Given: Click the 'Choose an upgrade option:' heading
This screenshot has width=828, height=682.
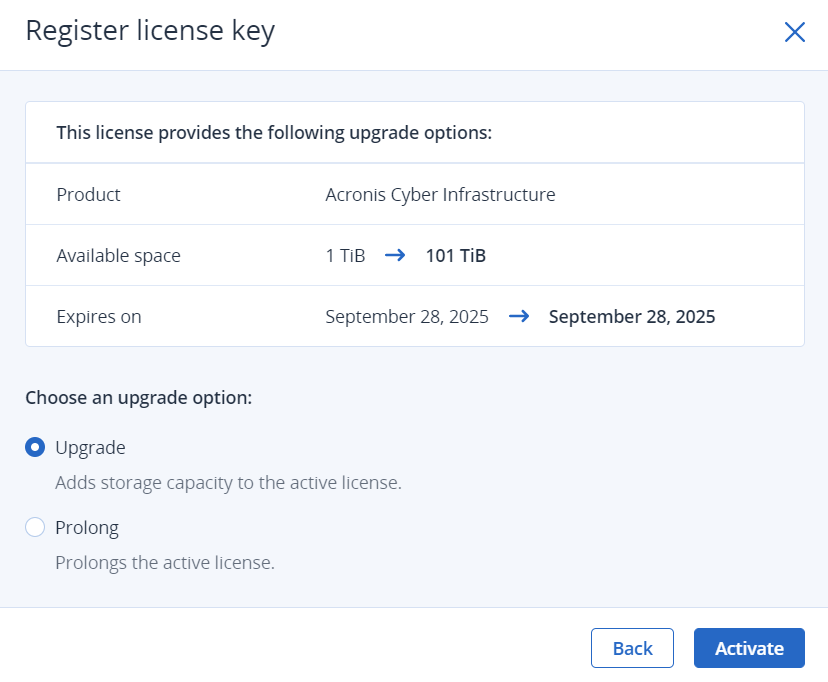Looking at the screenshot, I should 139,397.
